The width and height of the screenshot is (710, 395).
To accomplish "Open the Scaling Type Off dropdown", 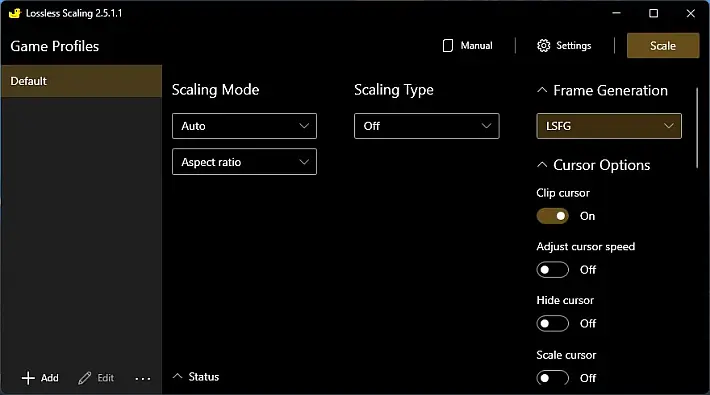I will (427, 126).
